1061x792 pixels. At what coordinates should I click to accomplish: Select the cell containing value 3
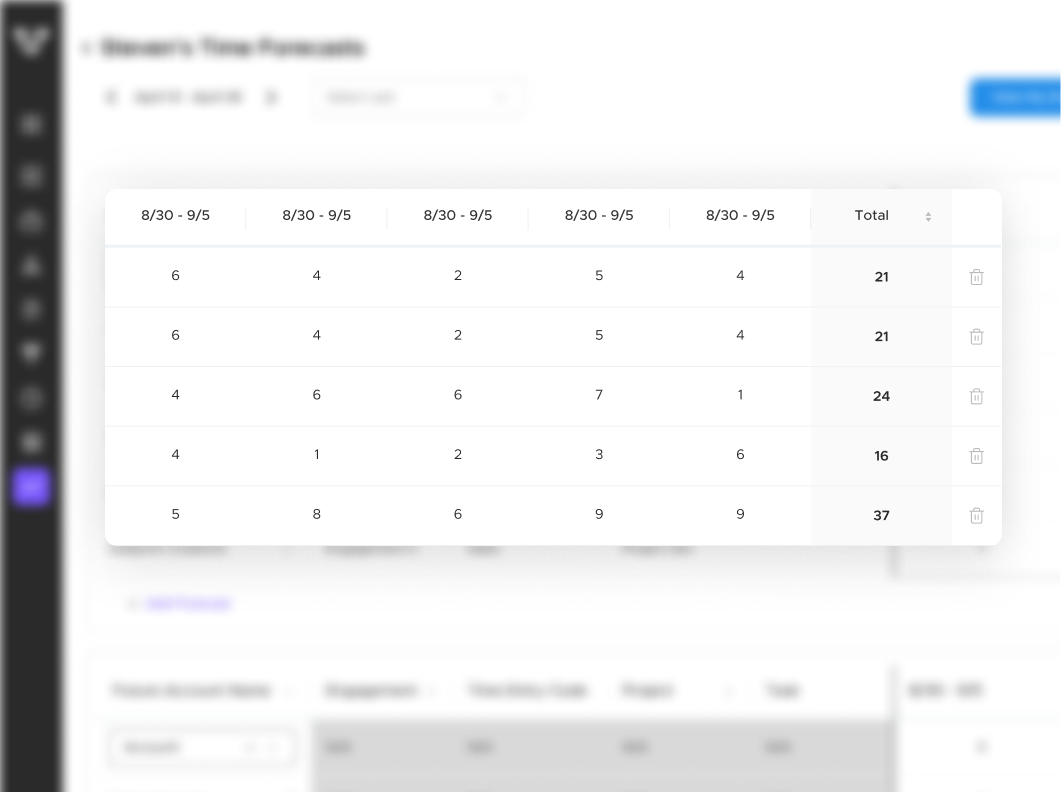click(x=599, y=455)
